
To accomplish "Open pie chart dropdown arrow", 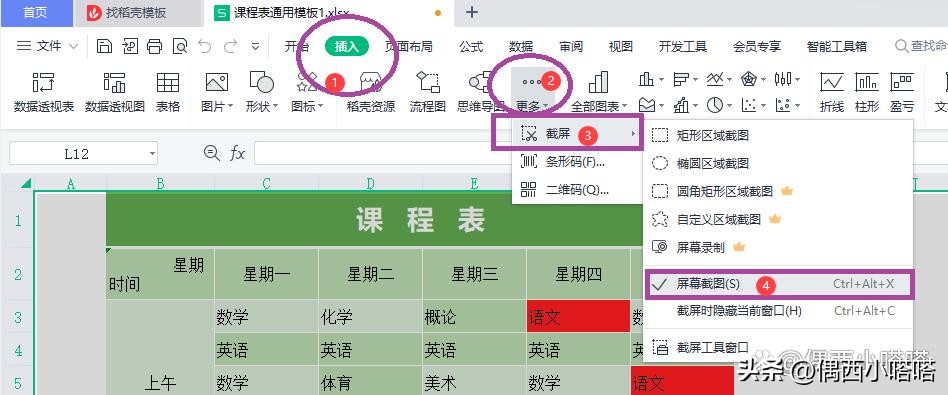I will click(x=729, y=106).
